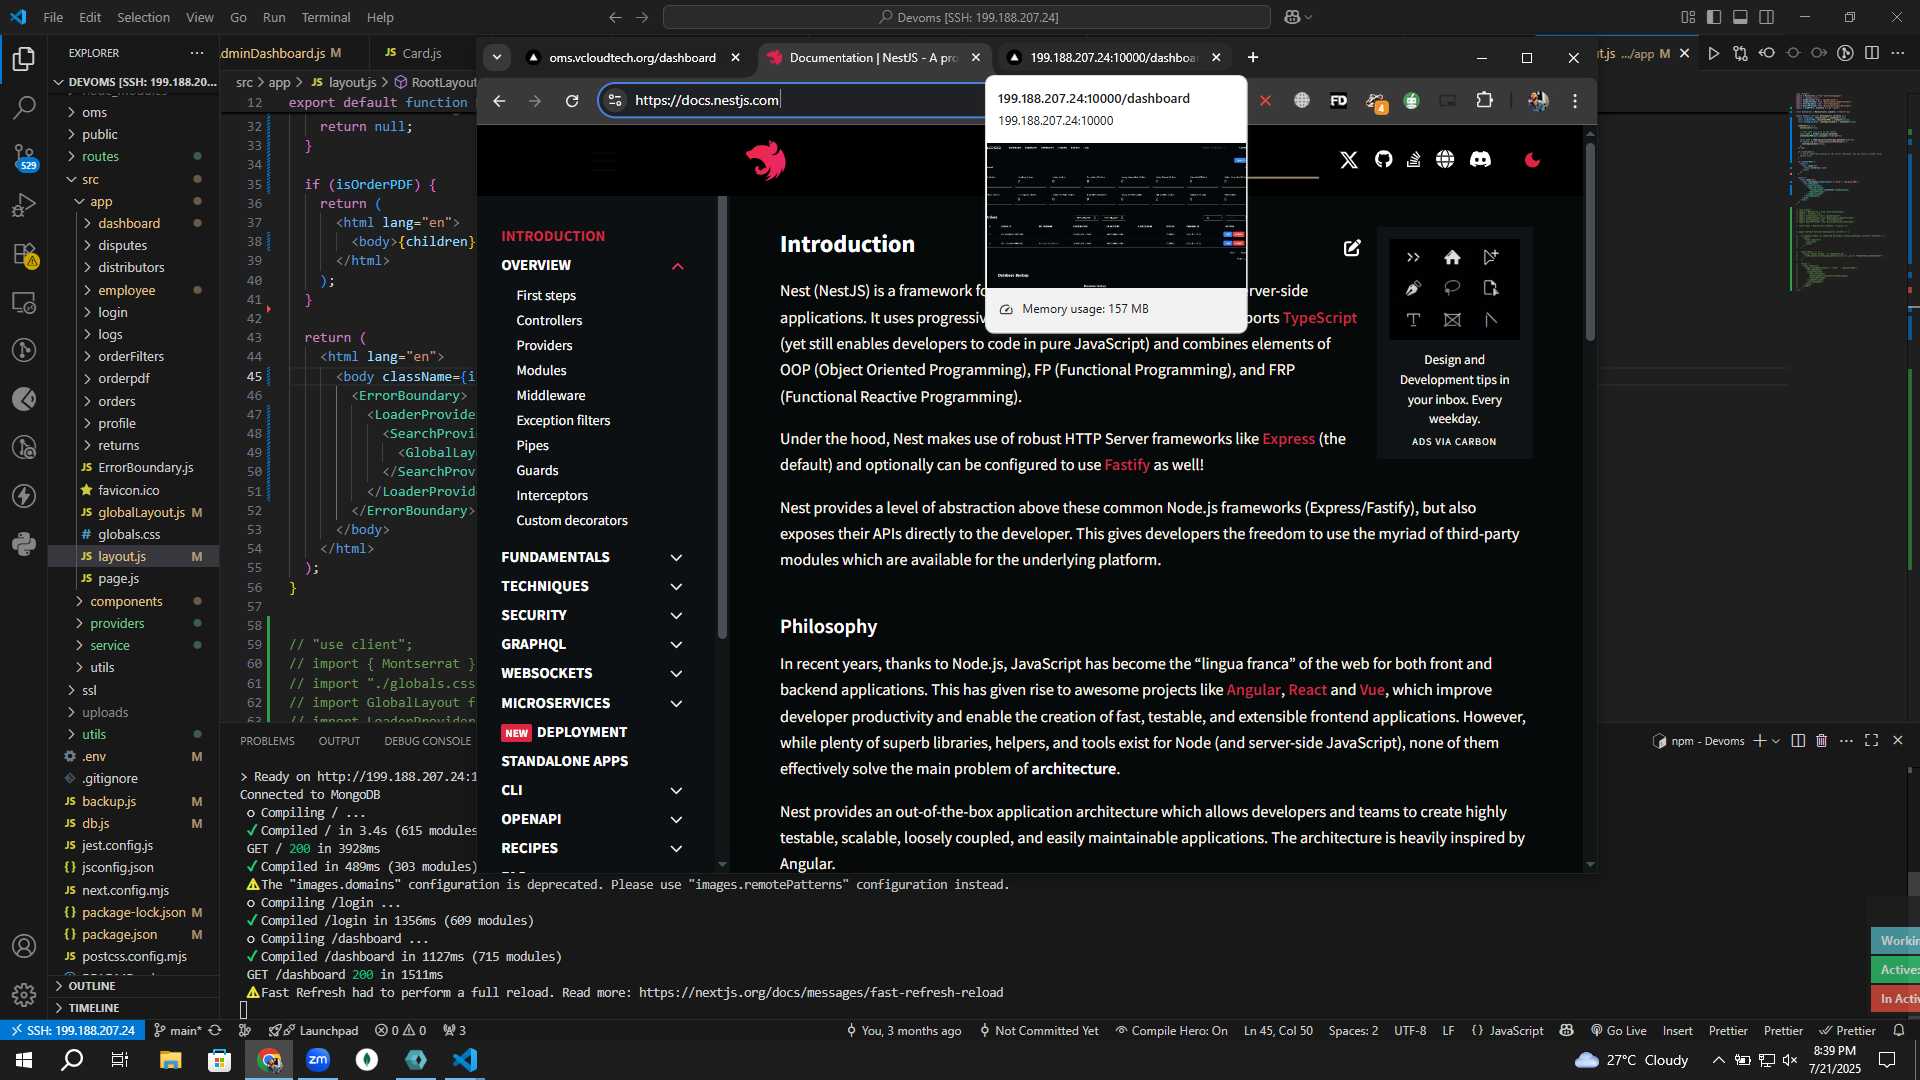Open the Manage gear icon in VS Code

[x=24, y=995]
